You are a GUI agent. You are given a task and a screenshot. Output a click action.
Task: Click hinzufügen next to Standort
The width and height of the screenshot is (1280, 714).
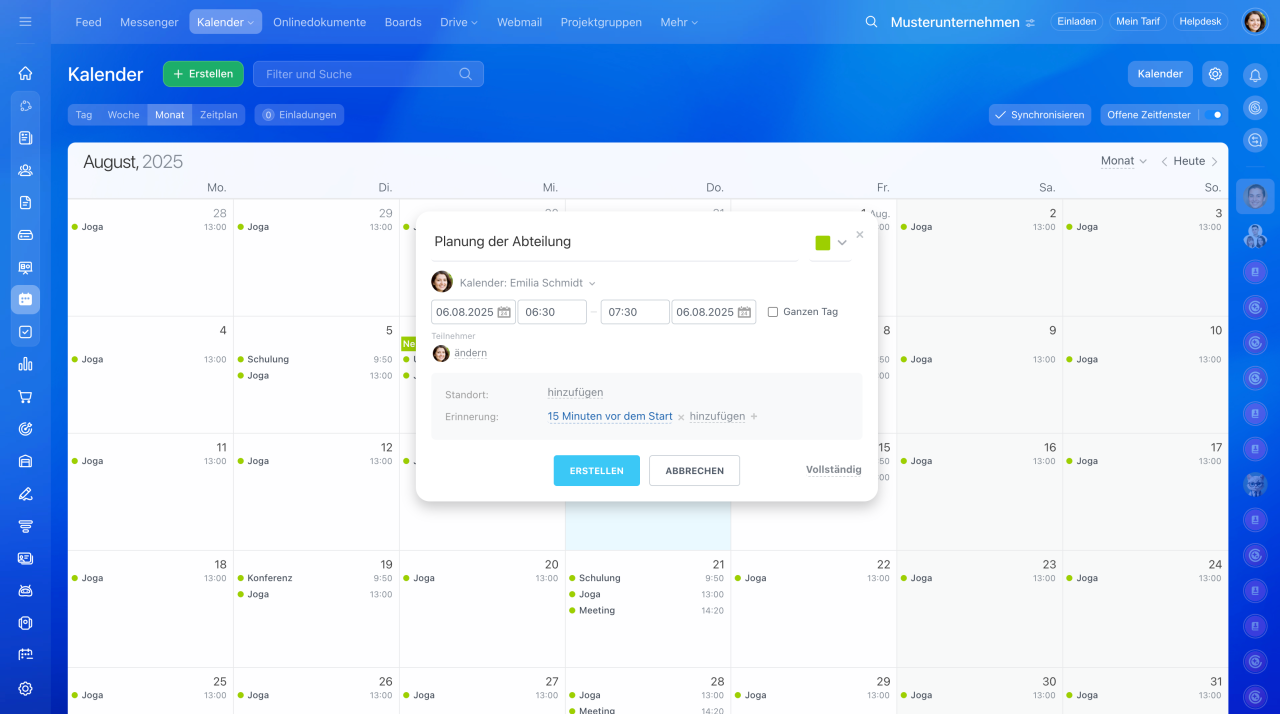(x=575, y=393)
